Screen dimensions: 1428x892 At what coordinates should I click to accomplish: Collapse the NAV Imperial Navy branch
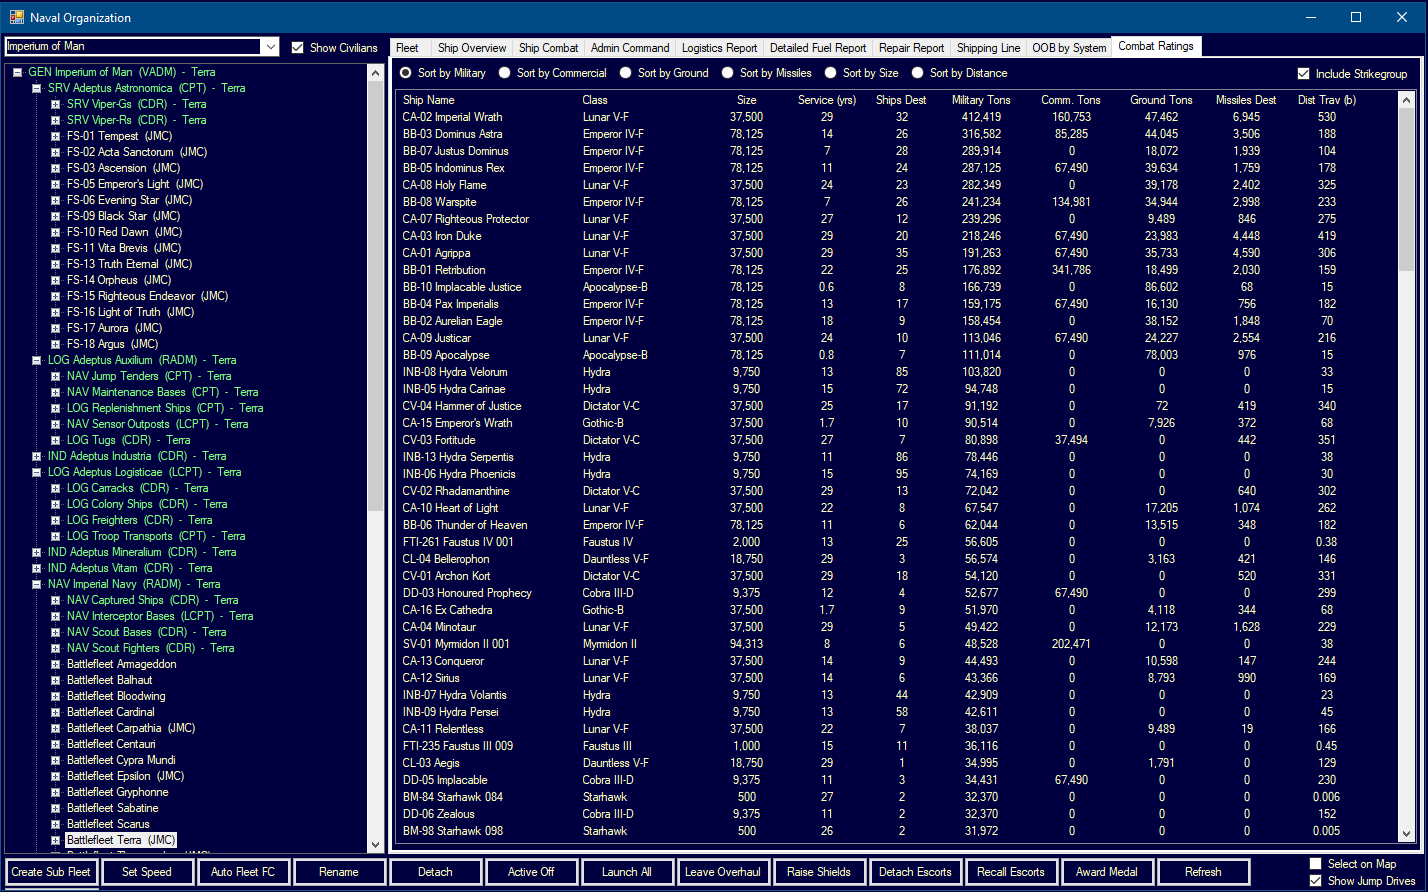tap(36, 584)
